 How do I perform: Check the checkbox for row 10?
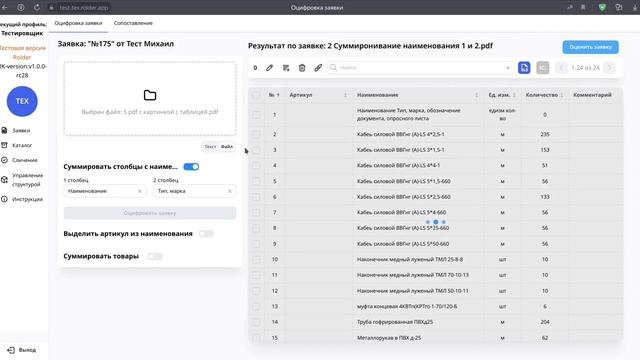(256, 260)
